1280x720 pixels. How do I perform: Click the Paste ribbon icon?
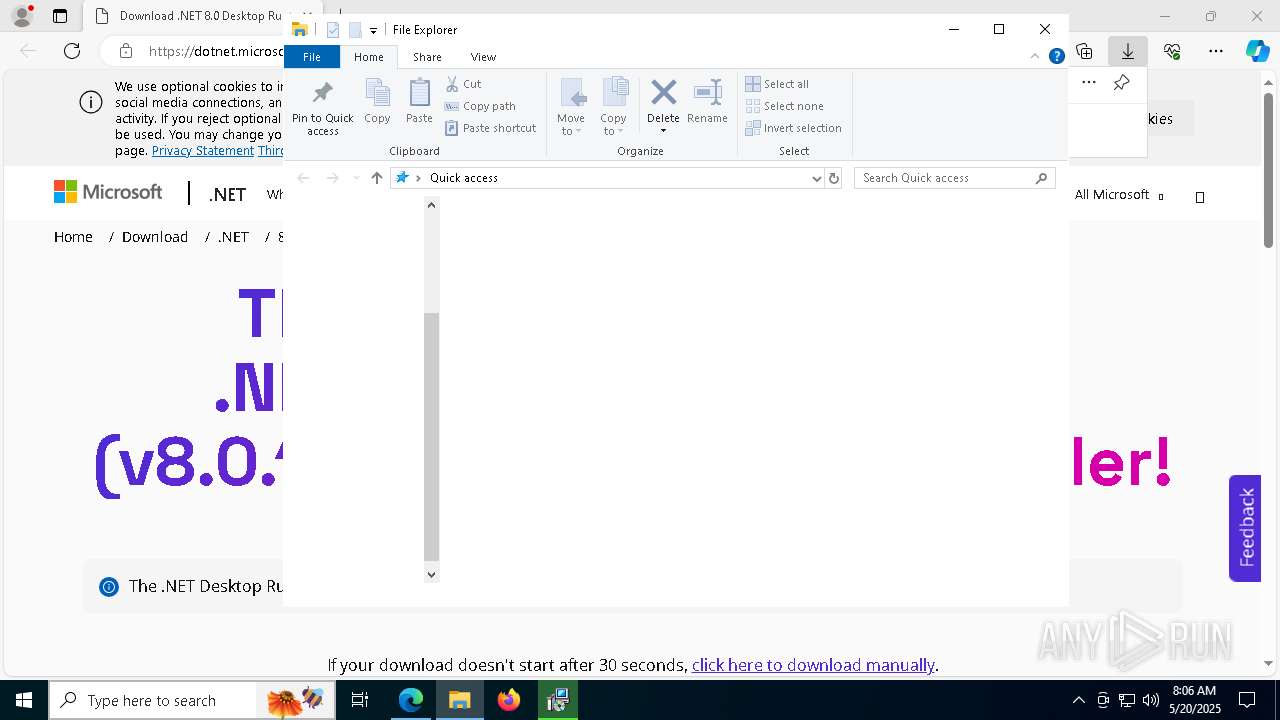(x=419, y=93)
